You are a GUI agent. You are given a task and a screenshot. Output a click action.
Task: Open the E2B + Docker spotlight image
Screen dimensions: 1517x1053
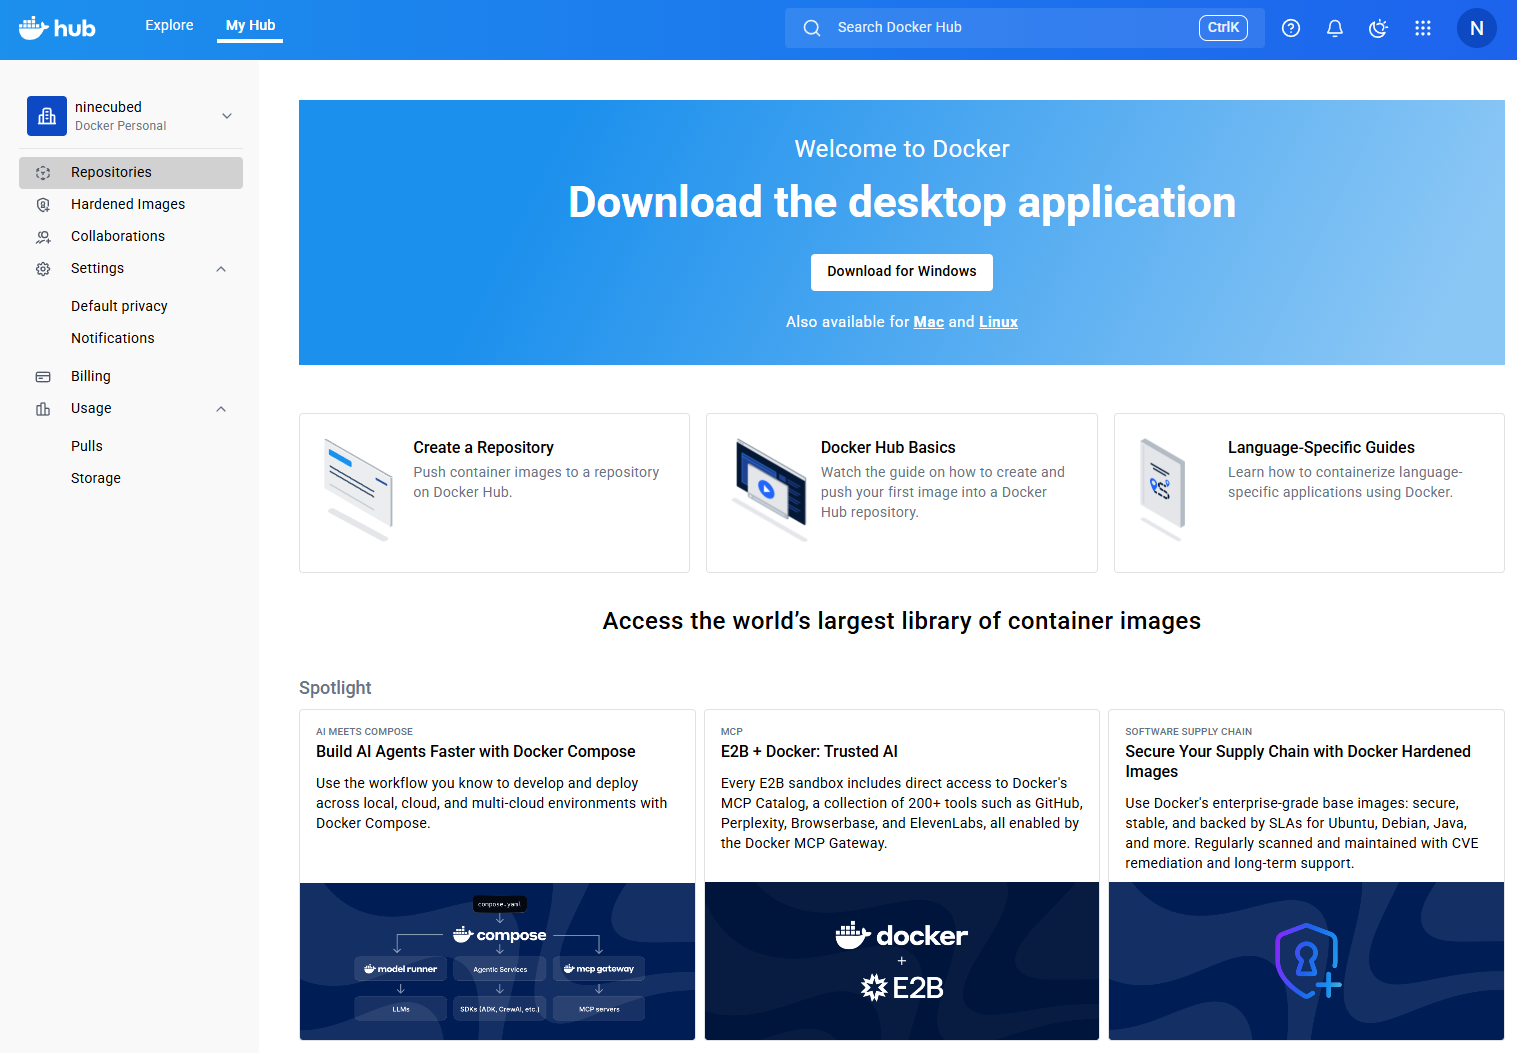pyautogui.click(x=901, y=961)
